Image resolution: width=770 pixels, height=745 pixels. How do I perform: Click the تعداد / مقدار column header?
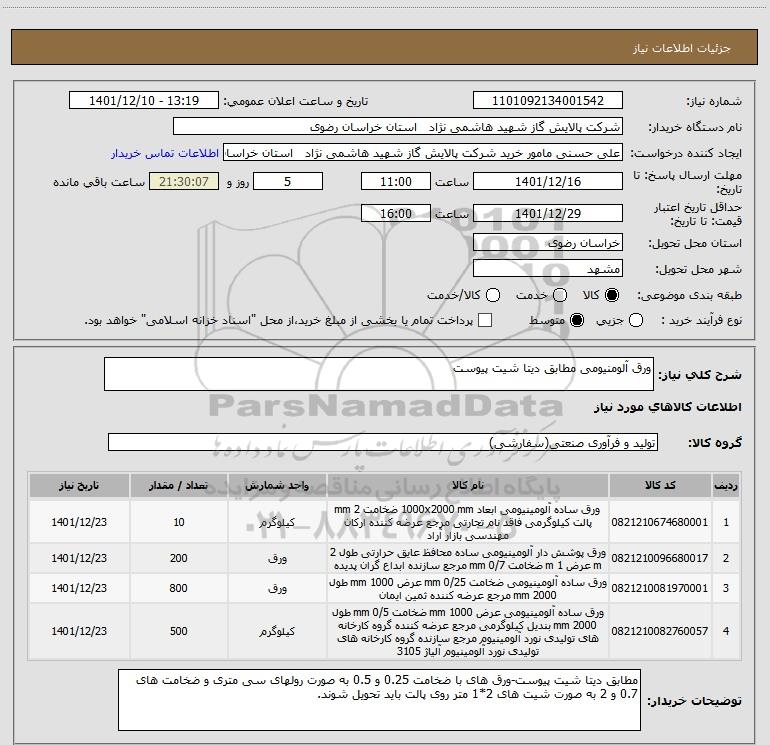click(179, 486)
